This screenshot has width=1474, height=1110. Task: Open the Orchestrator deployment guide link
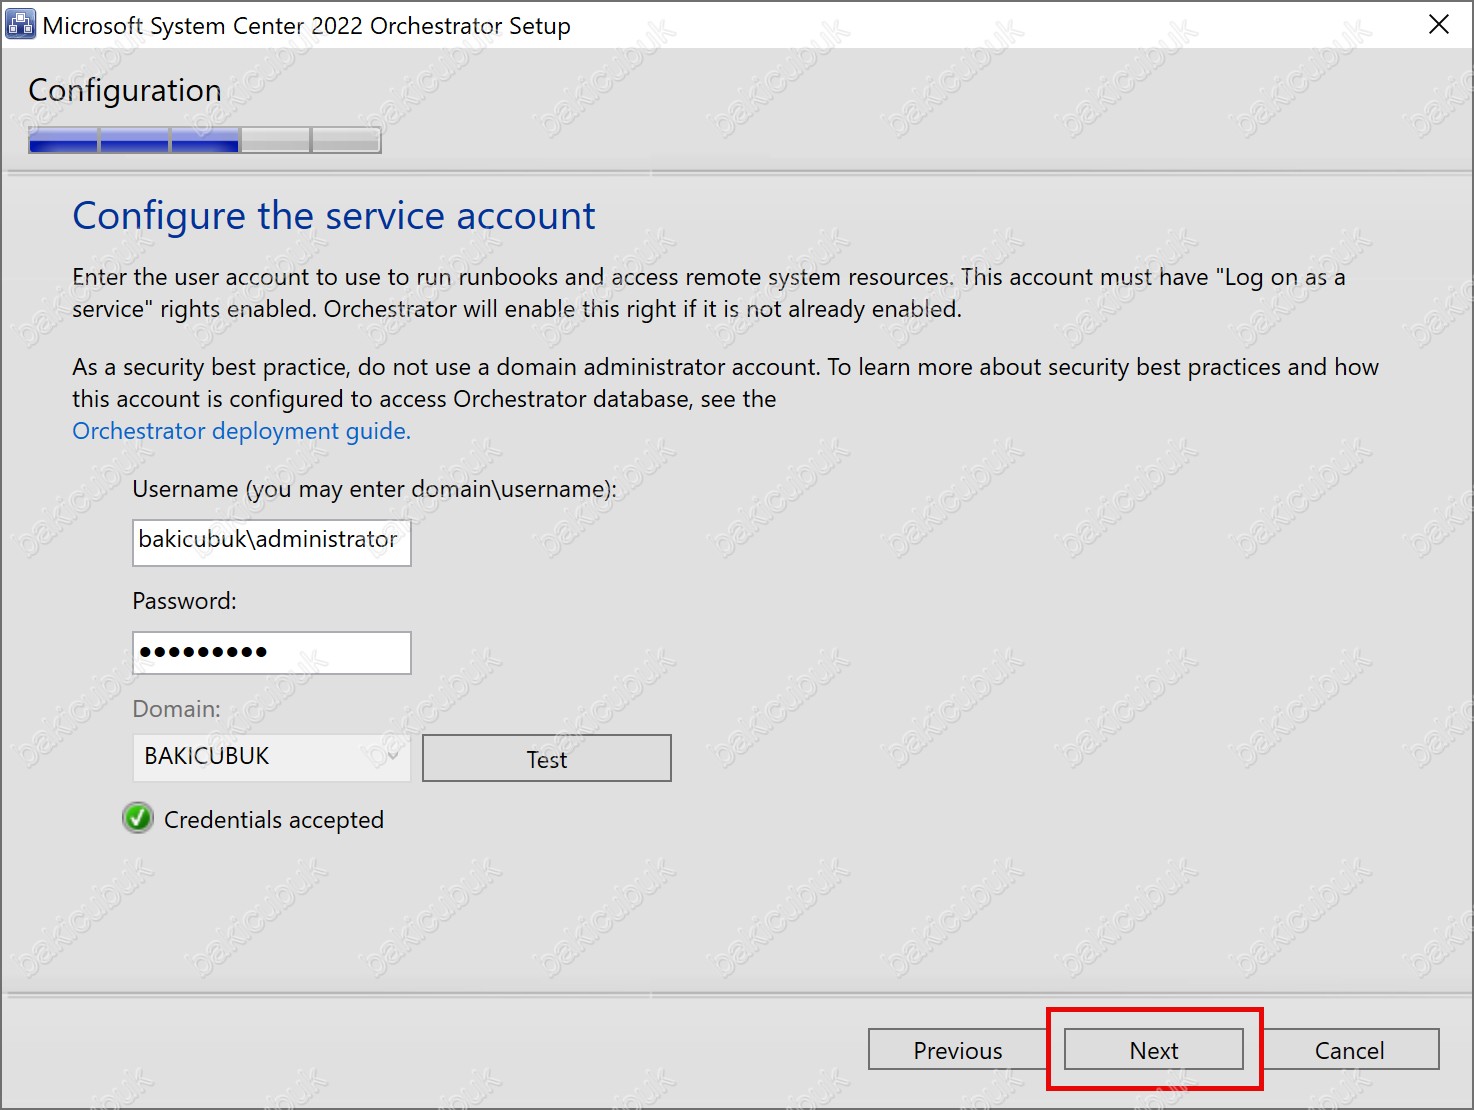click(241, 431)
